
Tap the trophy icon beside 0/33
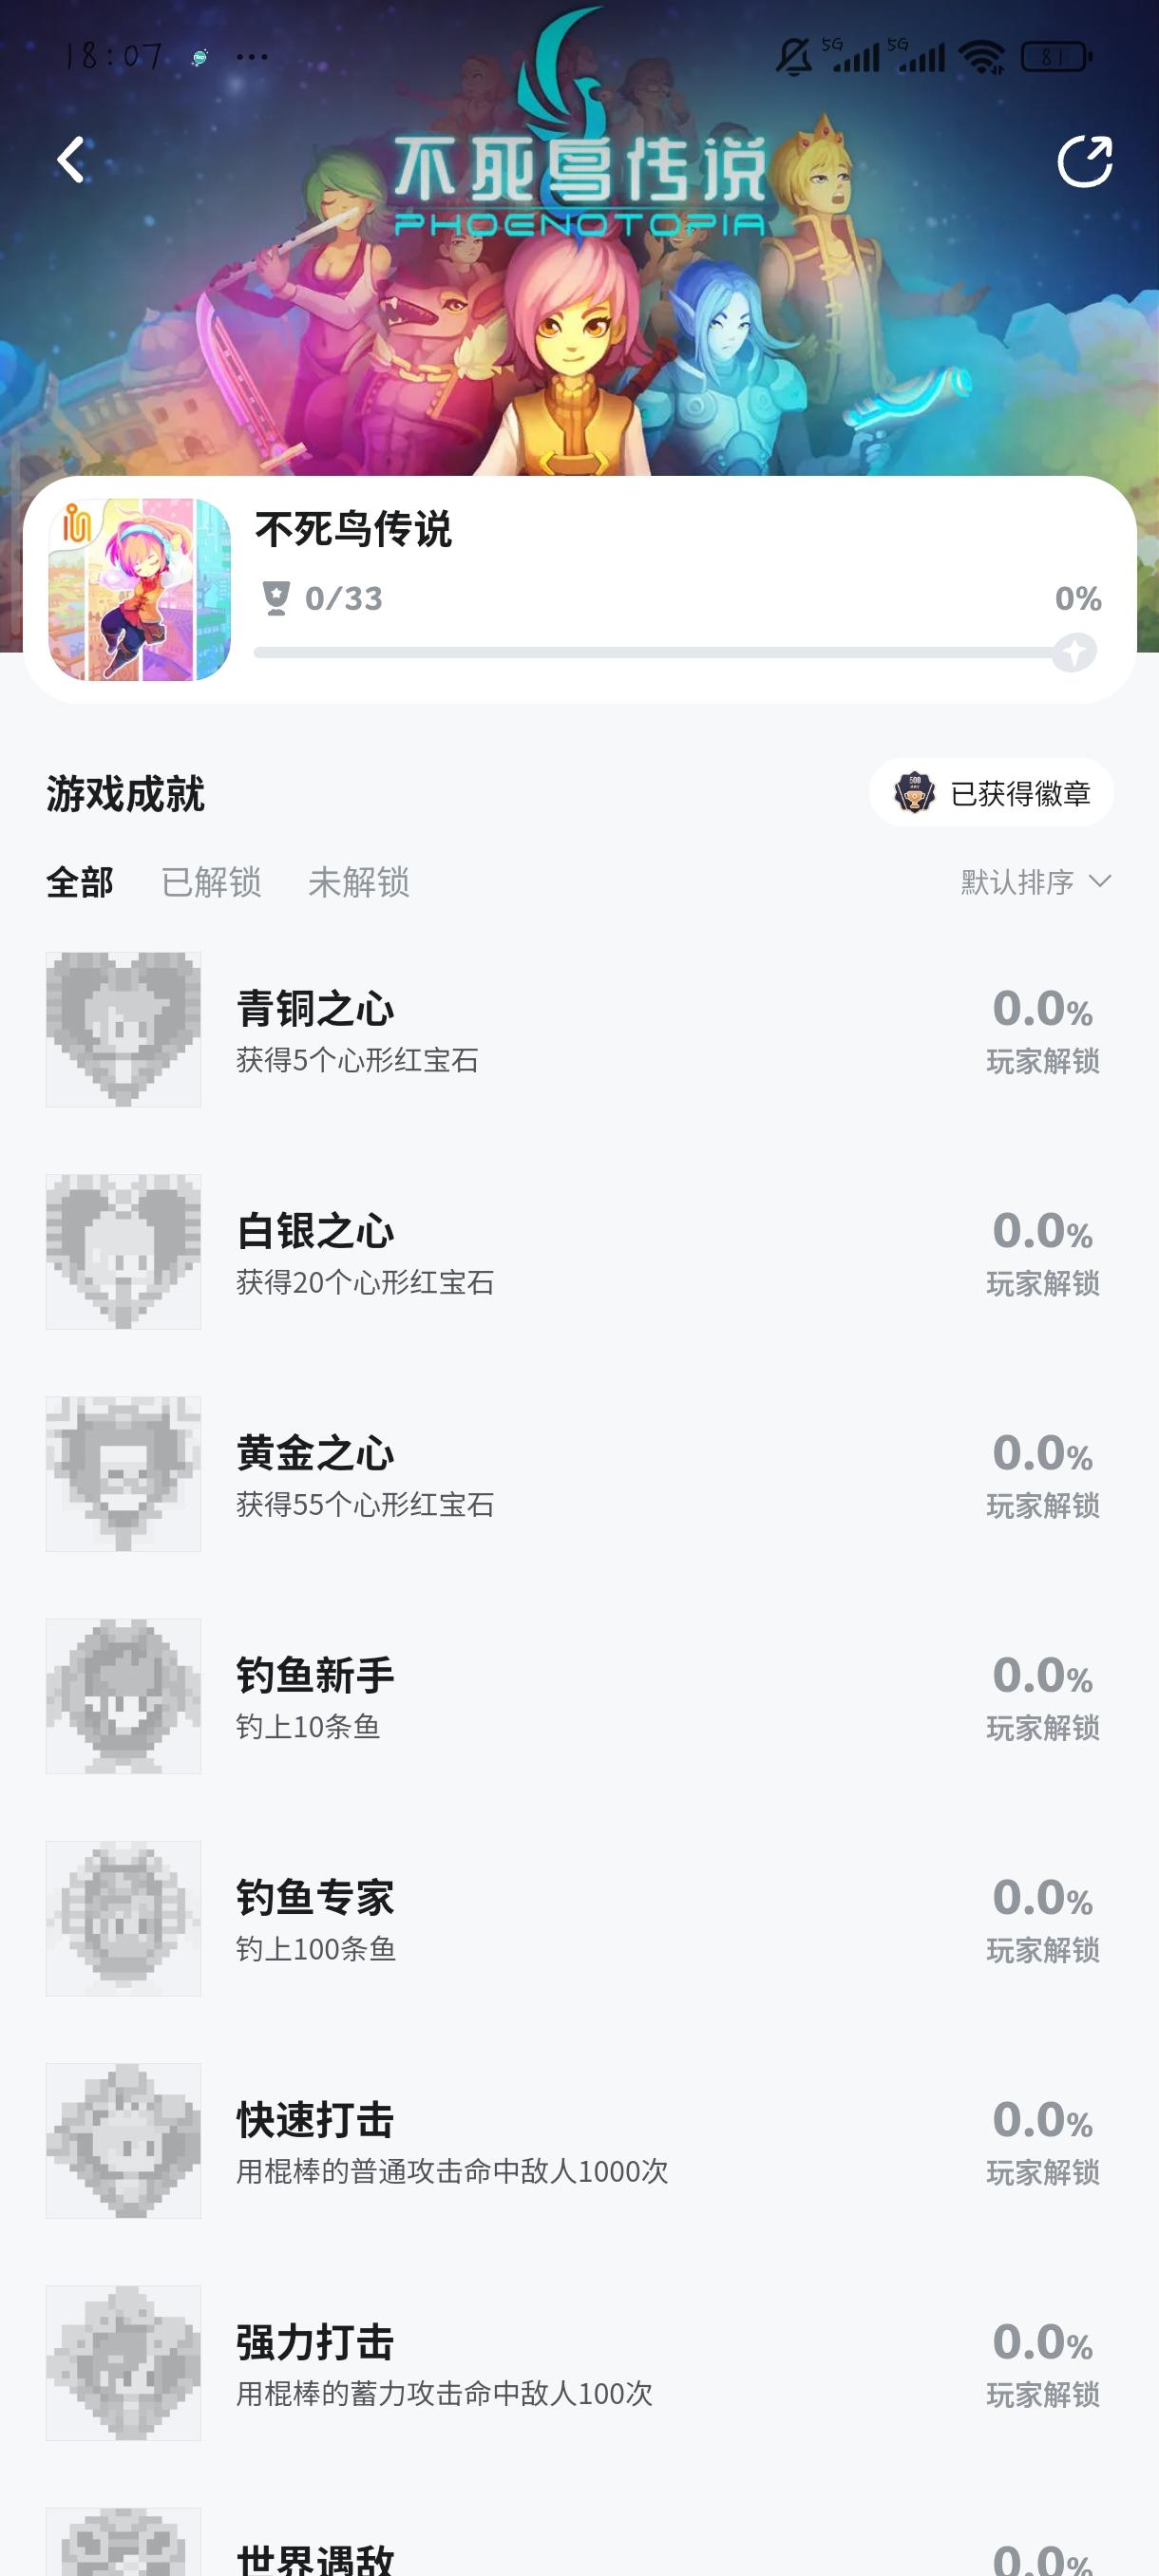pyautogui.click(x=276, y=598)
